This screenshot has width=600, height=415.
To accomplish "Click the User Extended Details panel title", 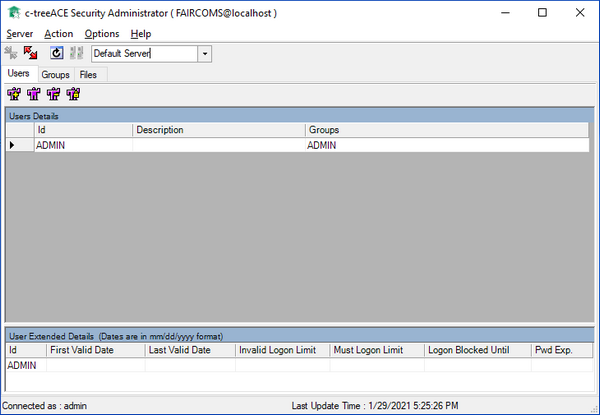I will pyautogui.click(x=116, y=337).
